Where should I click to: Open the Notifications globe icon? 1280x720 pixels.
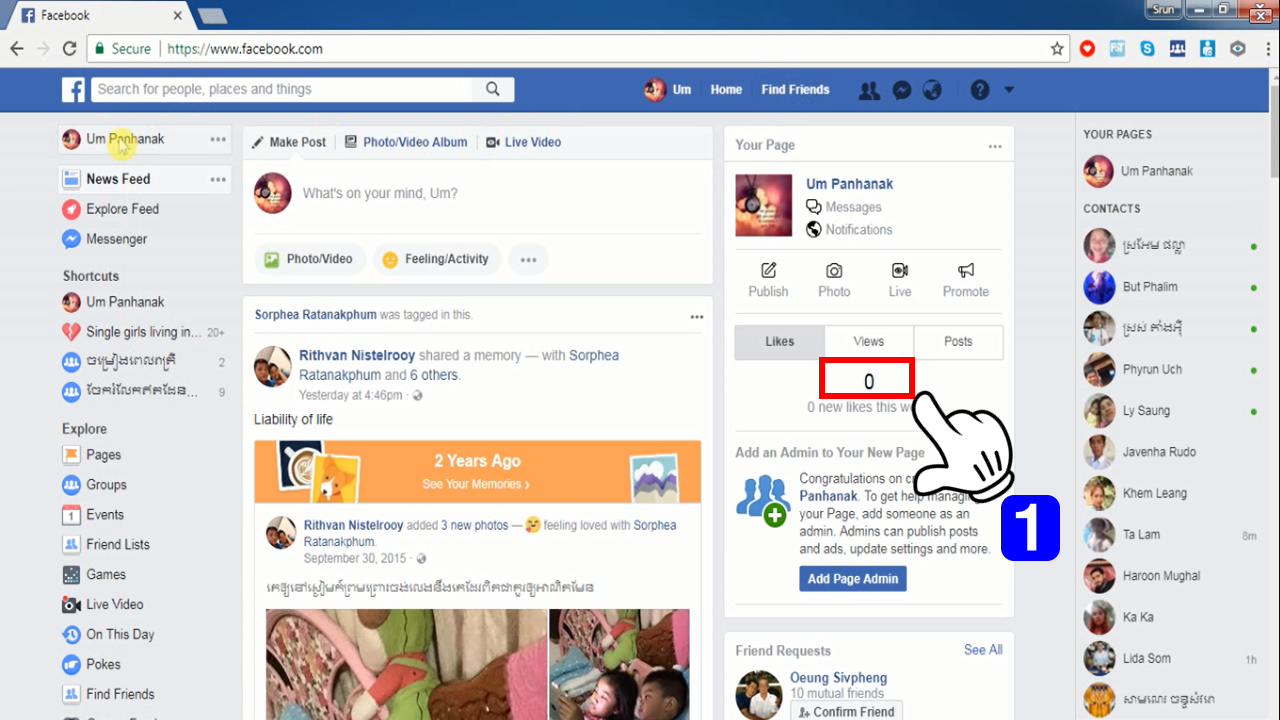coord(932,90)
